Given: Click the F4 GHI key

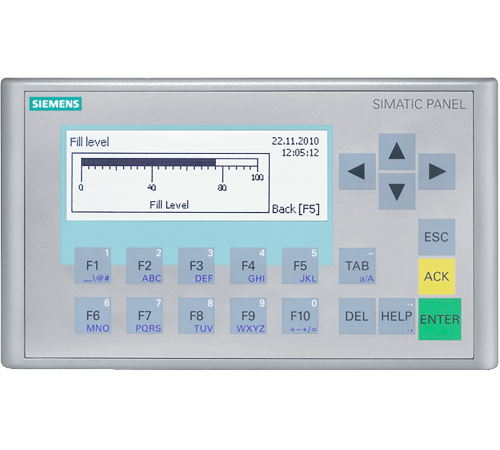Looking at the screenshot, I should pyautogui.click(x=248, y=266).
